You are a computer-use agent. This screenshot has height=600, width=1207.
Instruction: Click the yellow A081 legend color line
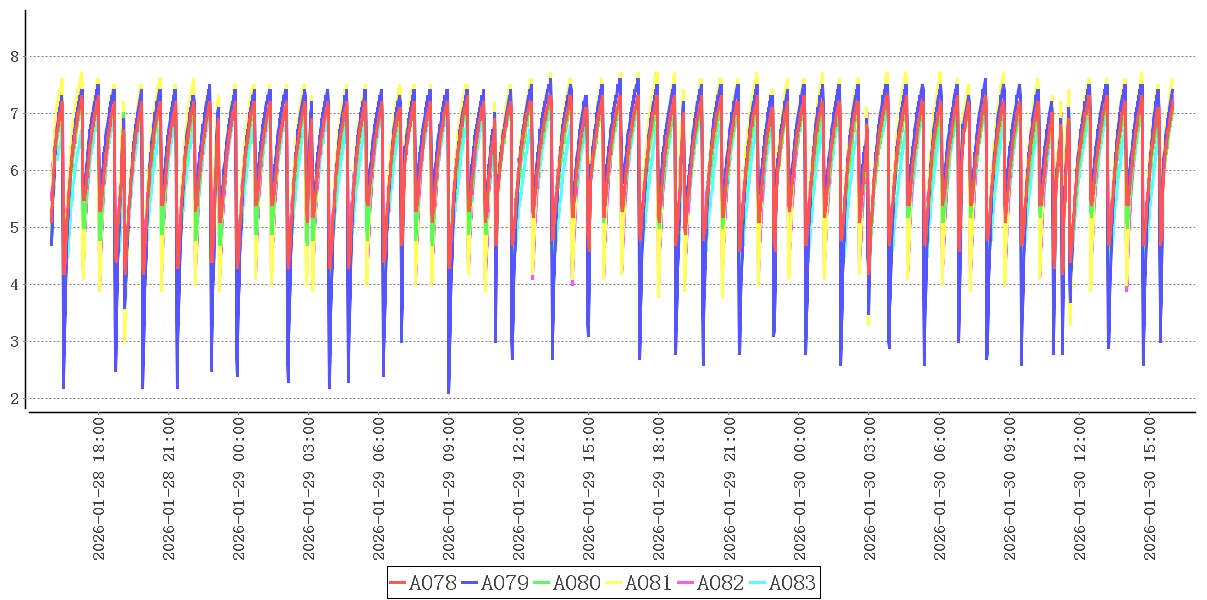pyautogui.click(x=614, y=584)
